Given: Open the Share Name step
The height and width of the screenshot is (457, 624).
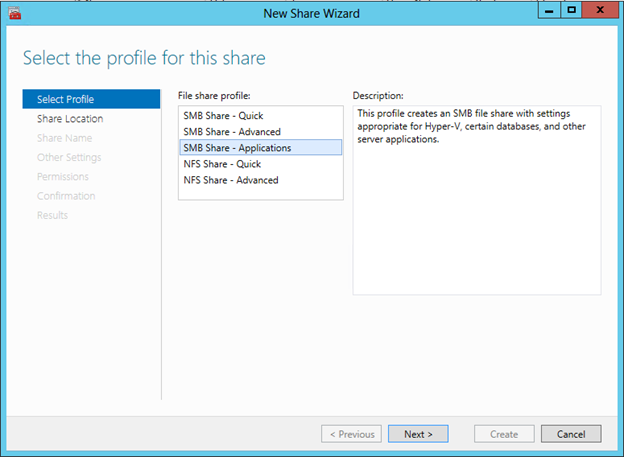Looking at the screenshot, I should (x=64, y=138).
